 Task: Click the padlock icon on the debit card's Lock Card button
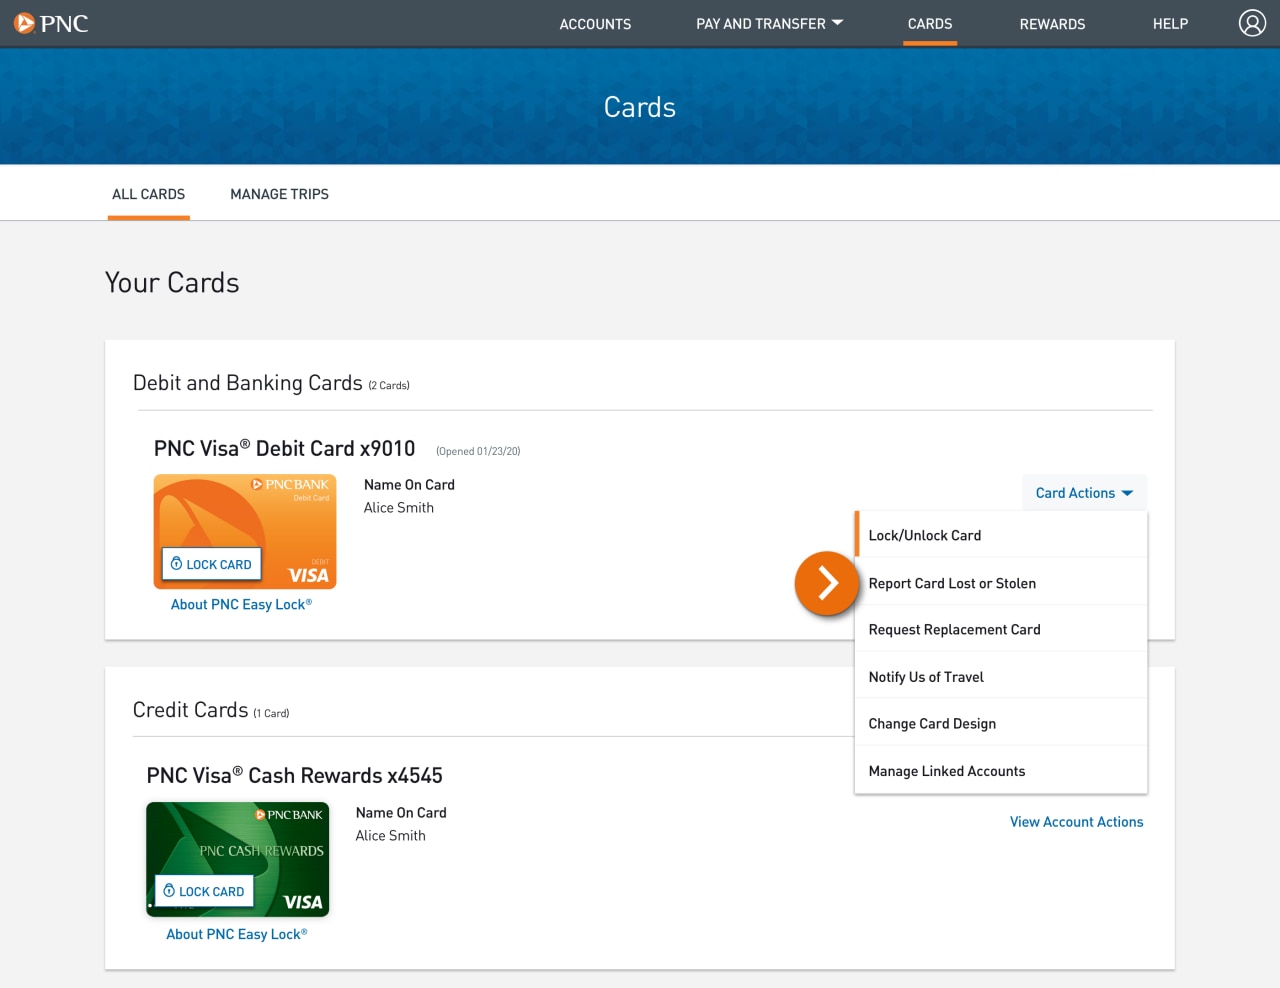178,563
